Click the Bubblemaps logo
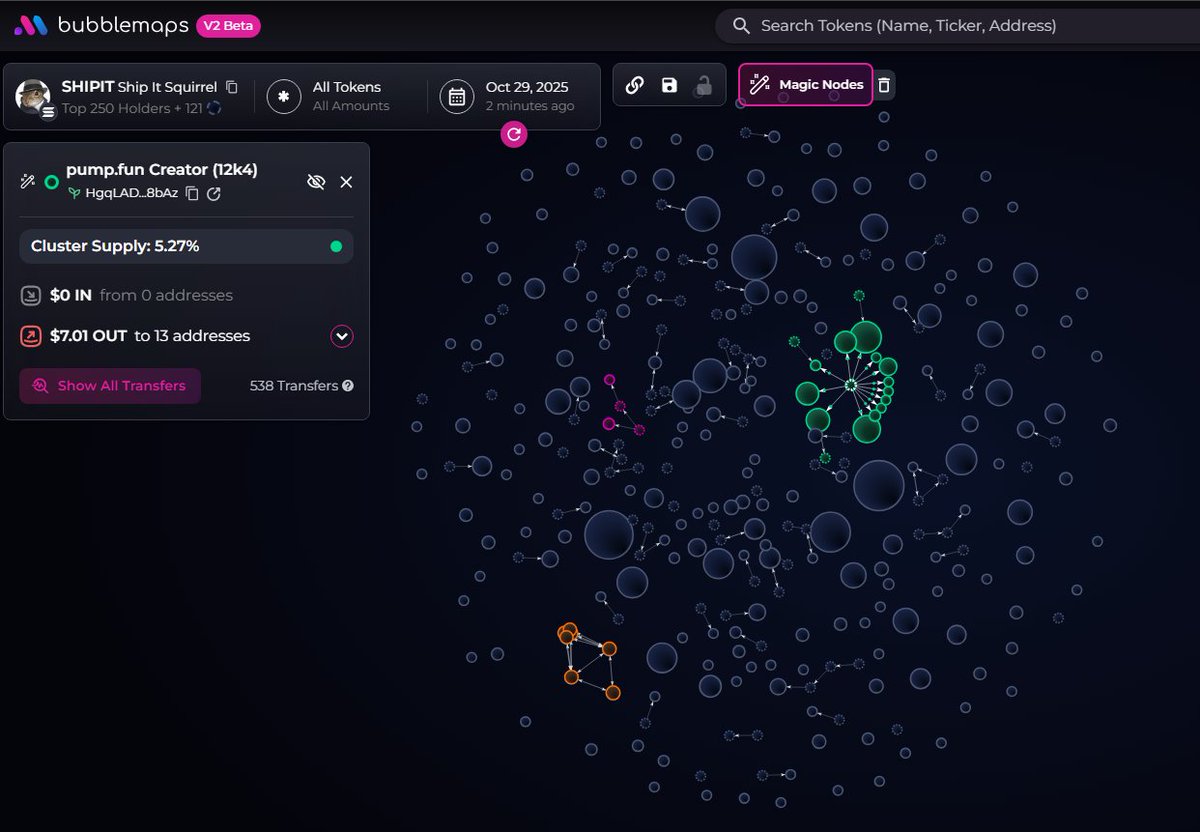 click(100, 26)
